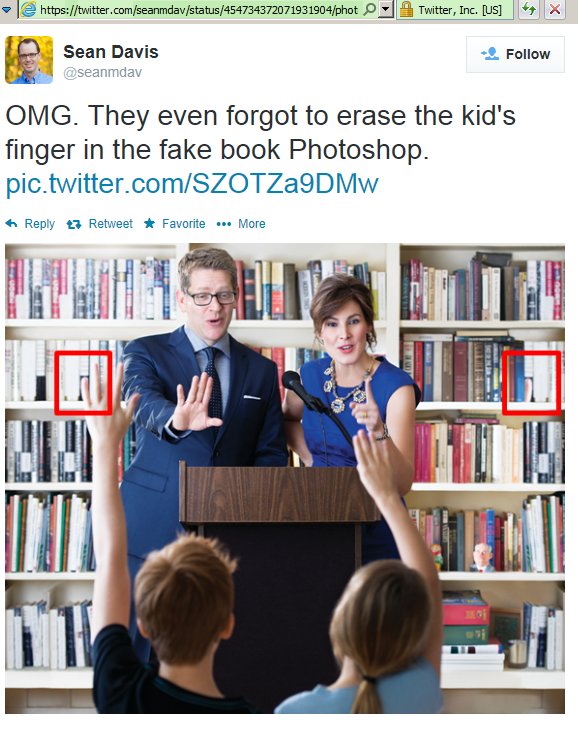Click the Favorite star icon

click(149, 223)
